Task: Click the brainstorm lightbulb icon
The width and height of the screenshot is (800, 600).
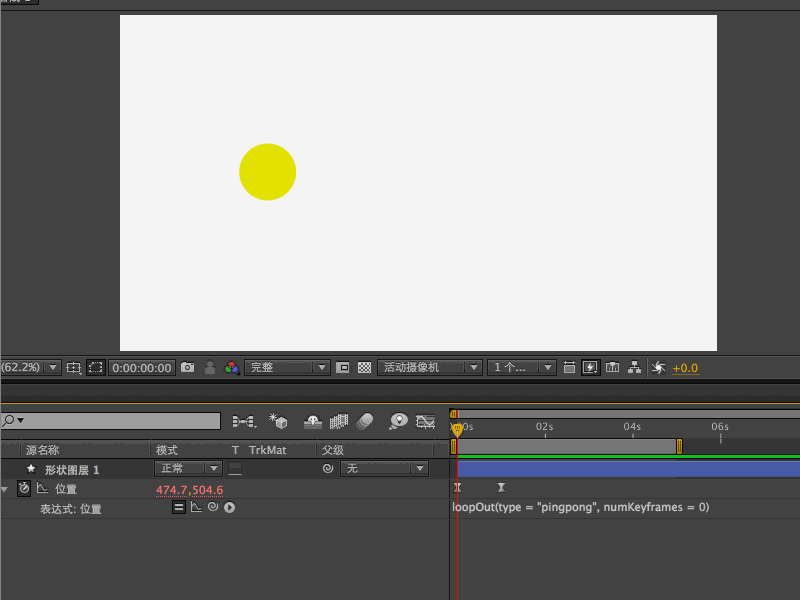Action: (398, 421)
